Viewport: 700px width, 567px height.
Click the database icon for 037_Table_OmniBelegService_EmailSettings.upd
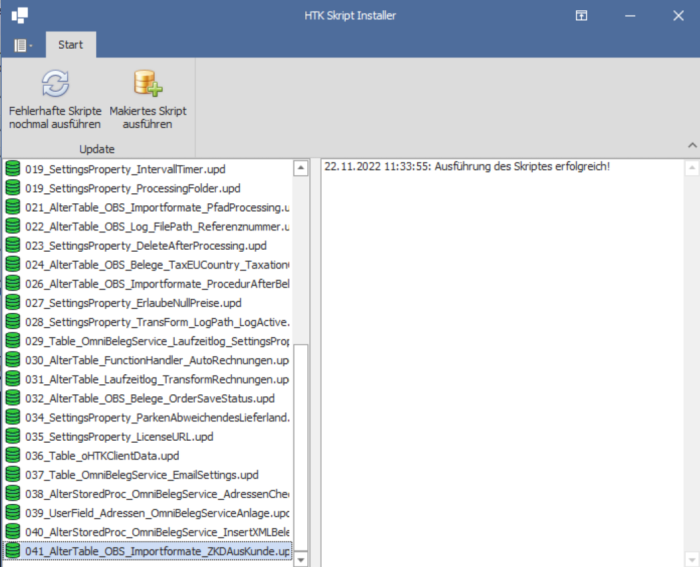[13, 475]
